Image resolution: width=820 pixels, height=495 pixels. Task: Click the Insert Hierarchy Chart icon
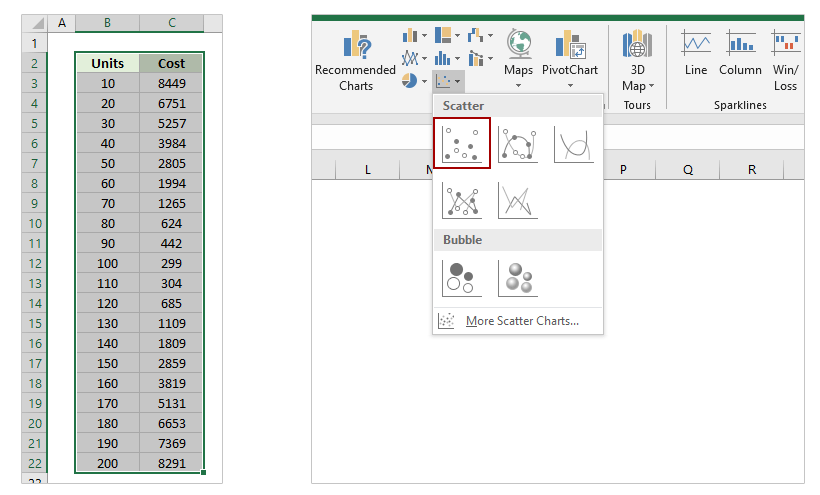pyautogui.click(x=443, y=36)
